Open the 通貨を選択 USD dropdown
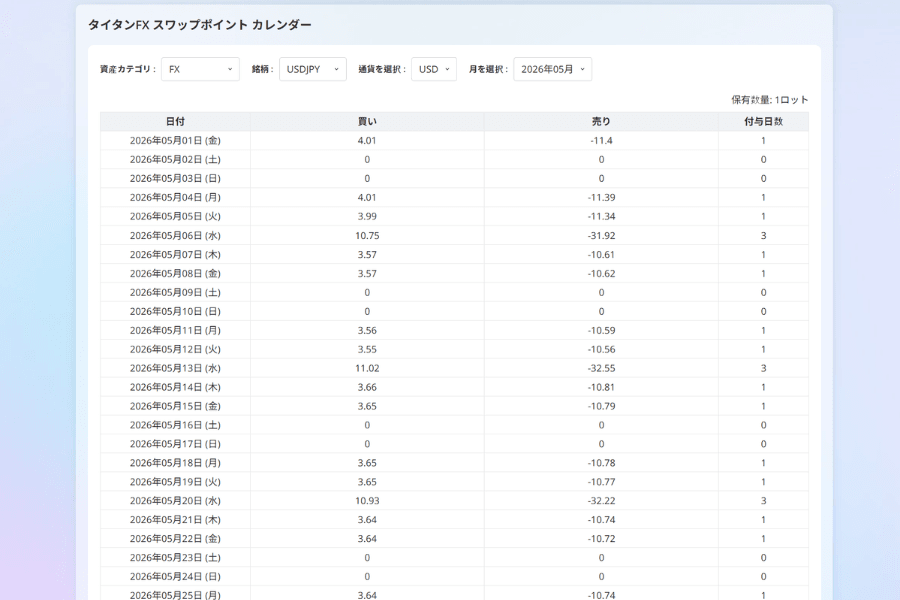This screenshot has height=600, width=900. click(x=434, y=69)
